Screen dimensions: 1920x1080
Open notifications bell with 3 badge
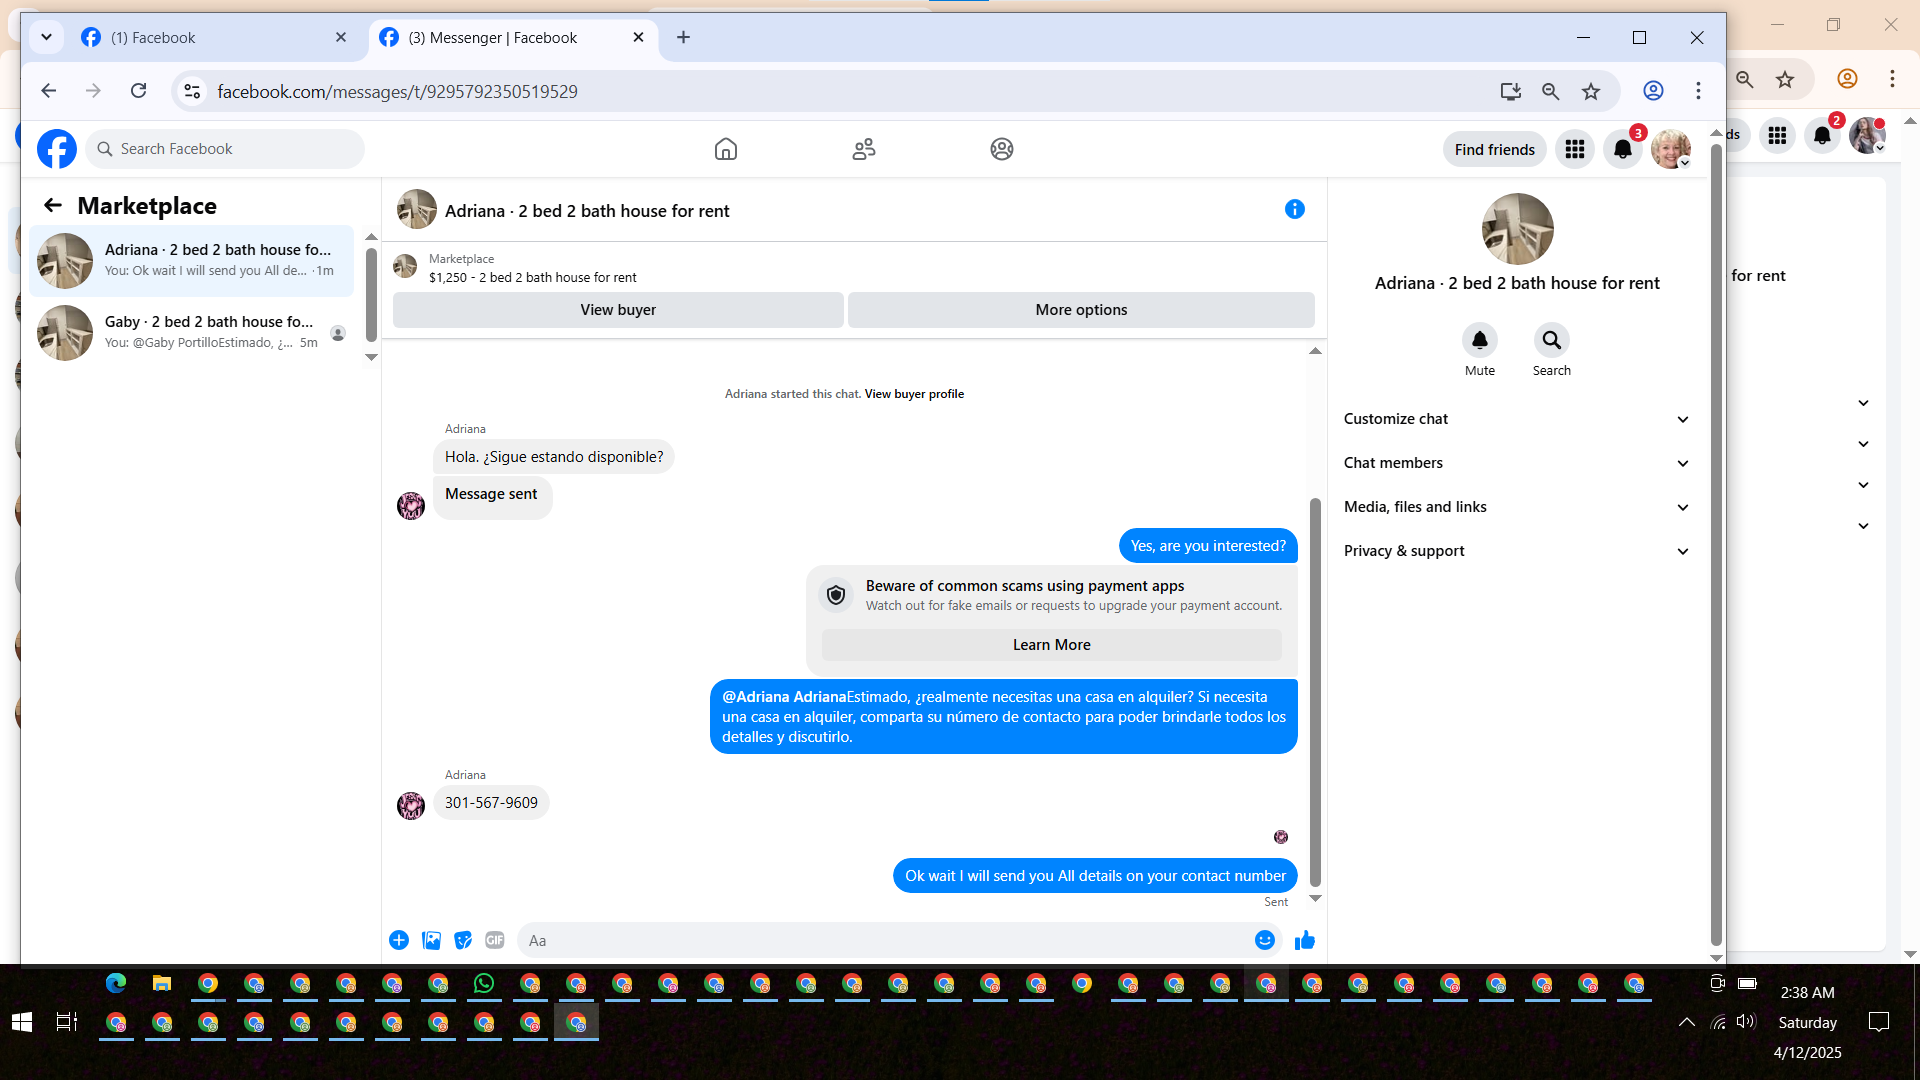pyautogui.click(x=1623, y=149)
